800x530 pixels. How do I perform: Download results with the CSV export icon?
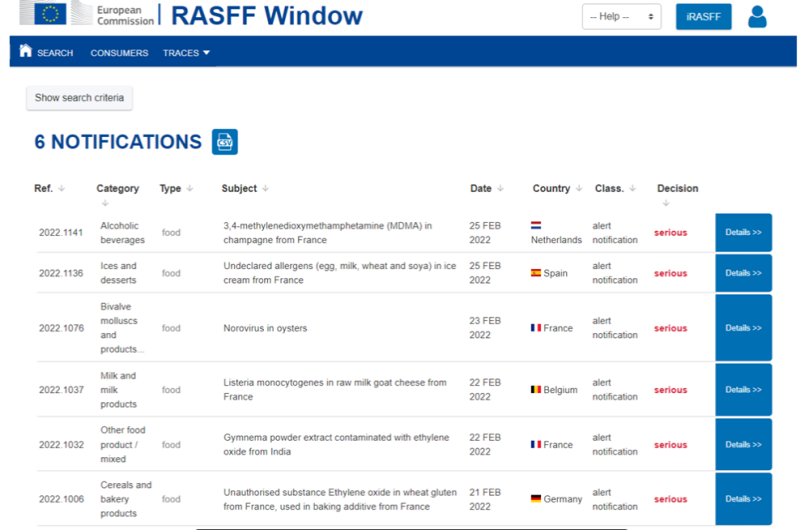point(224,142)
